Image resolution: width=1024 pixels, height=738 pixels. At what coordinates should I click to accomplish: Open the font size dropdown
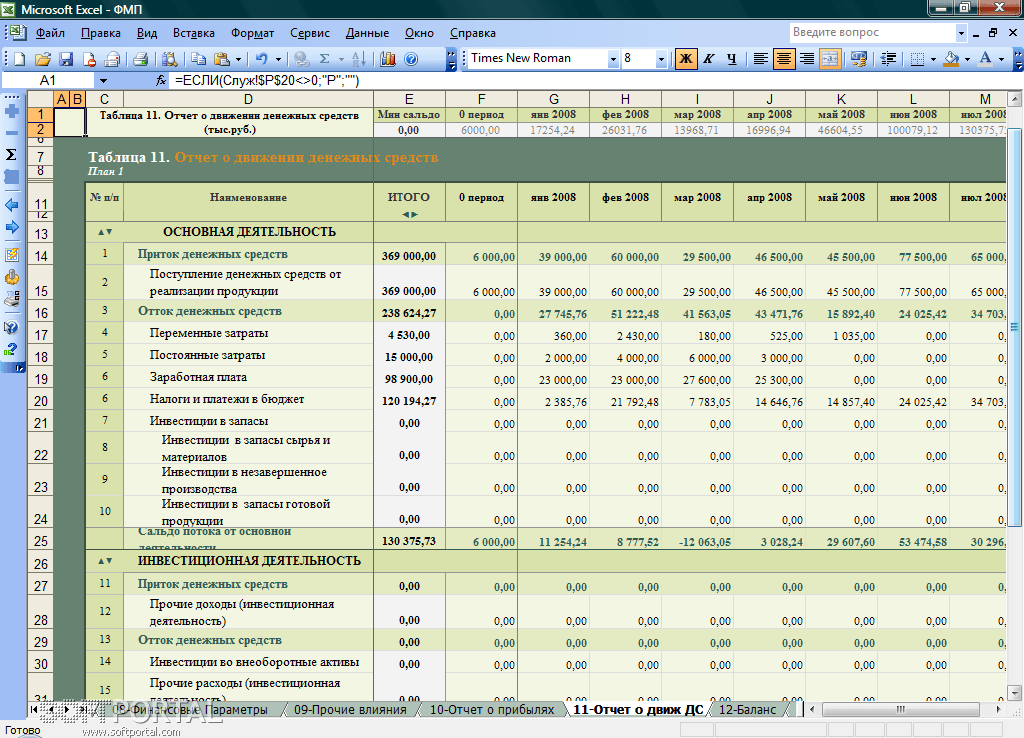pyautogui.click(x=661, y=59)
